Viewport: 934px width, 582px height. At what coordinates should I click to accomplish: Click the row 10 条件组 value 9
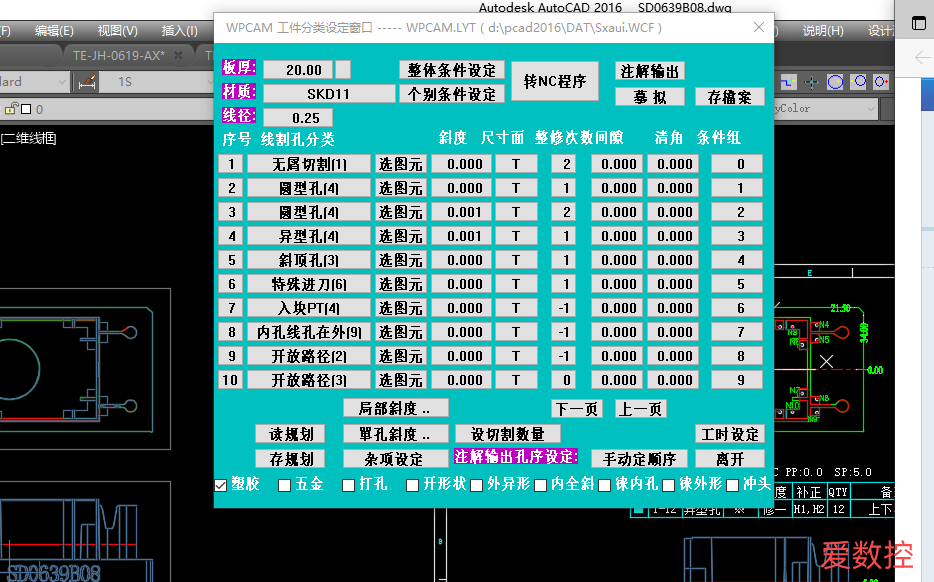click(x=737, y=380)
